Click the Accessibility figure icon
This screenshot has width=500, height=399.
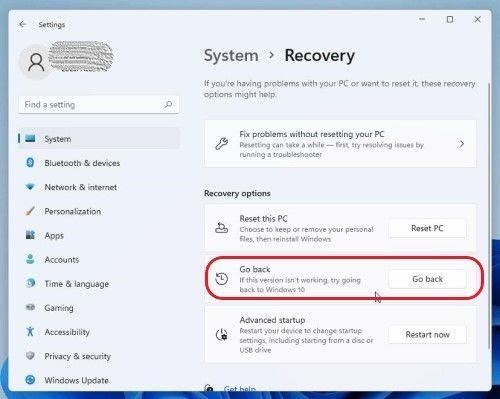coord(30,331)
